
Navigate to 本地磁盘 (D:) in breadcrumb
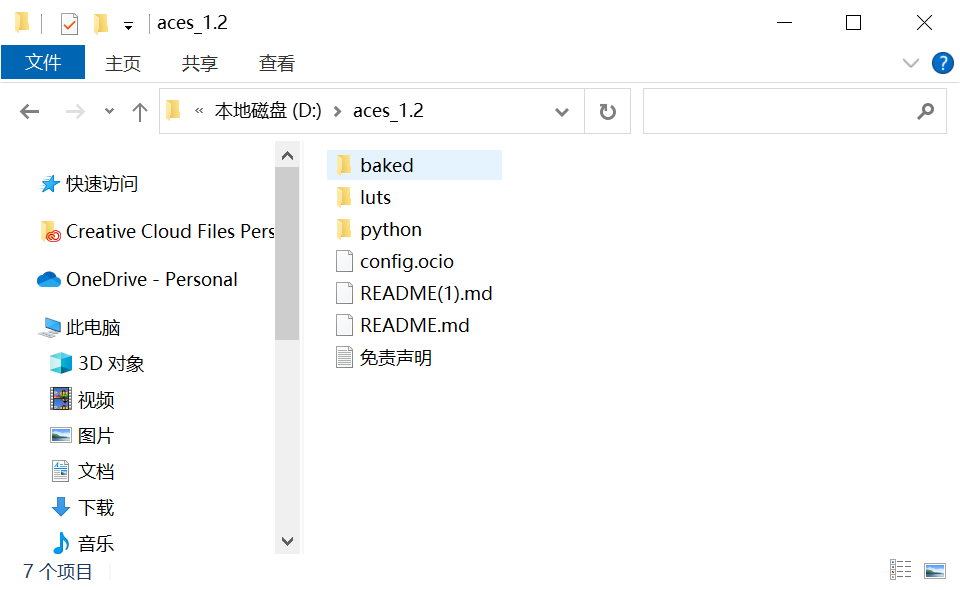pos(268,111)
